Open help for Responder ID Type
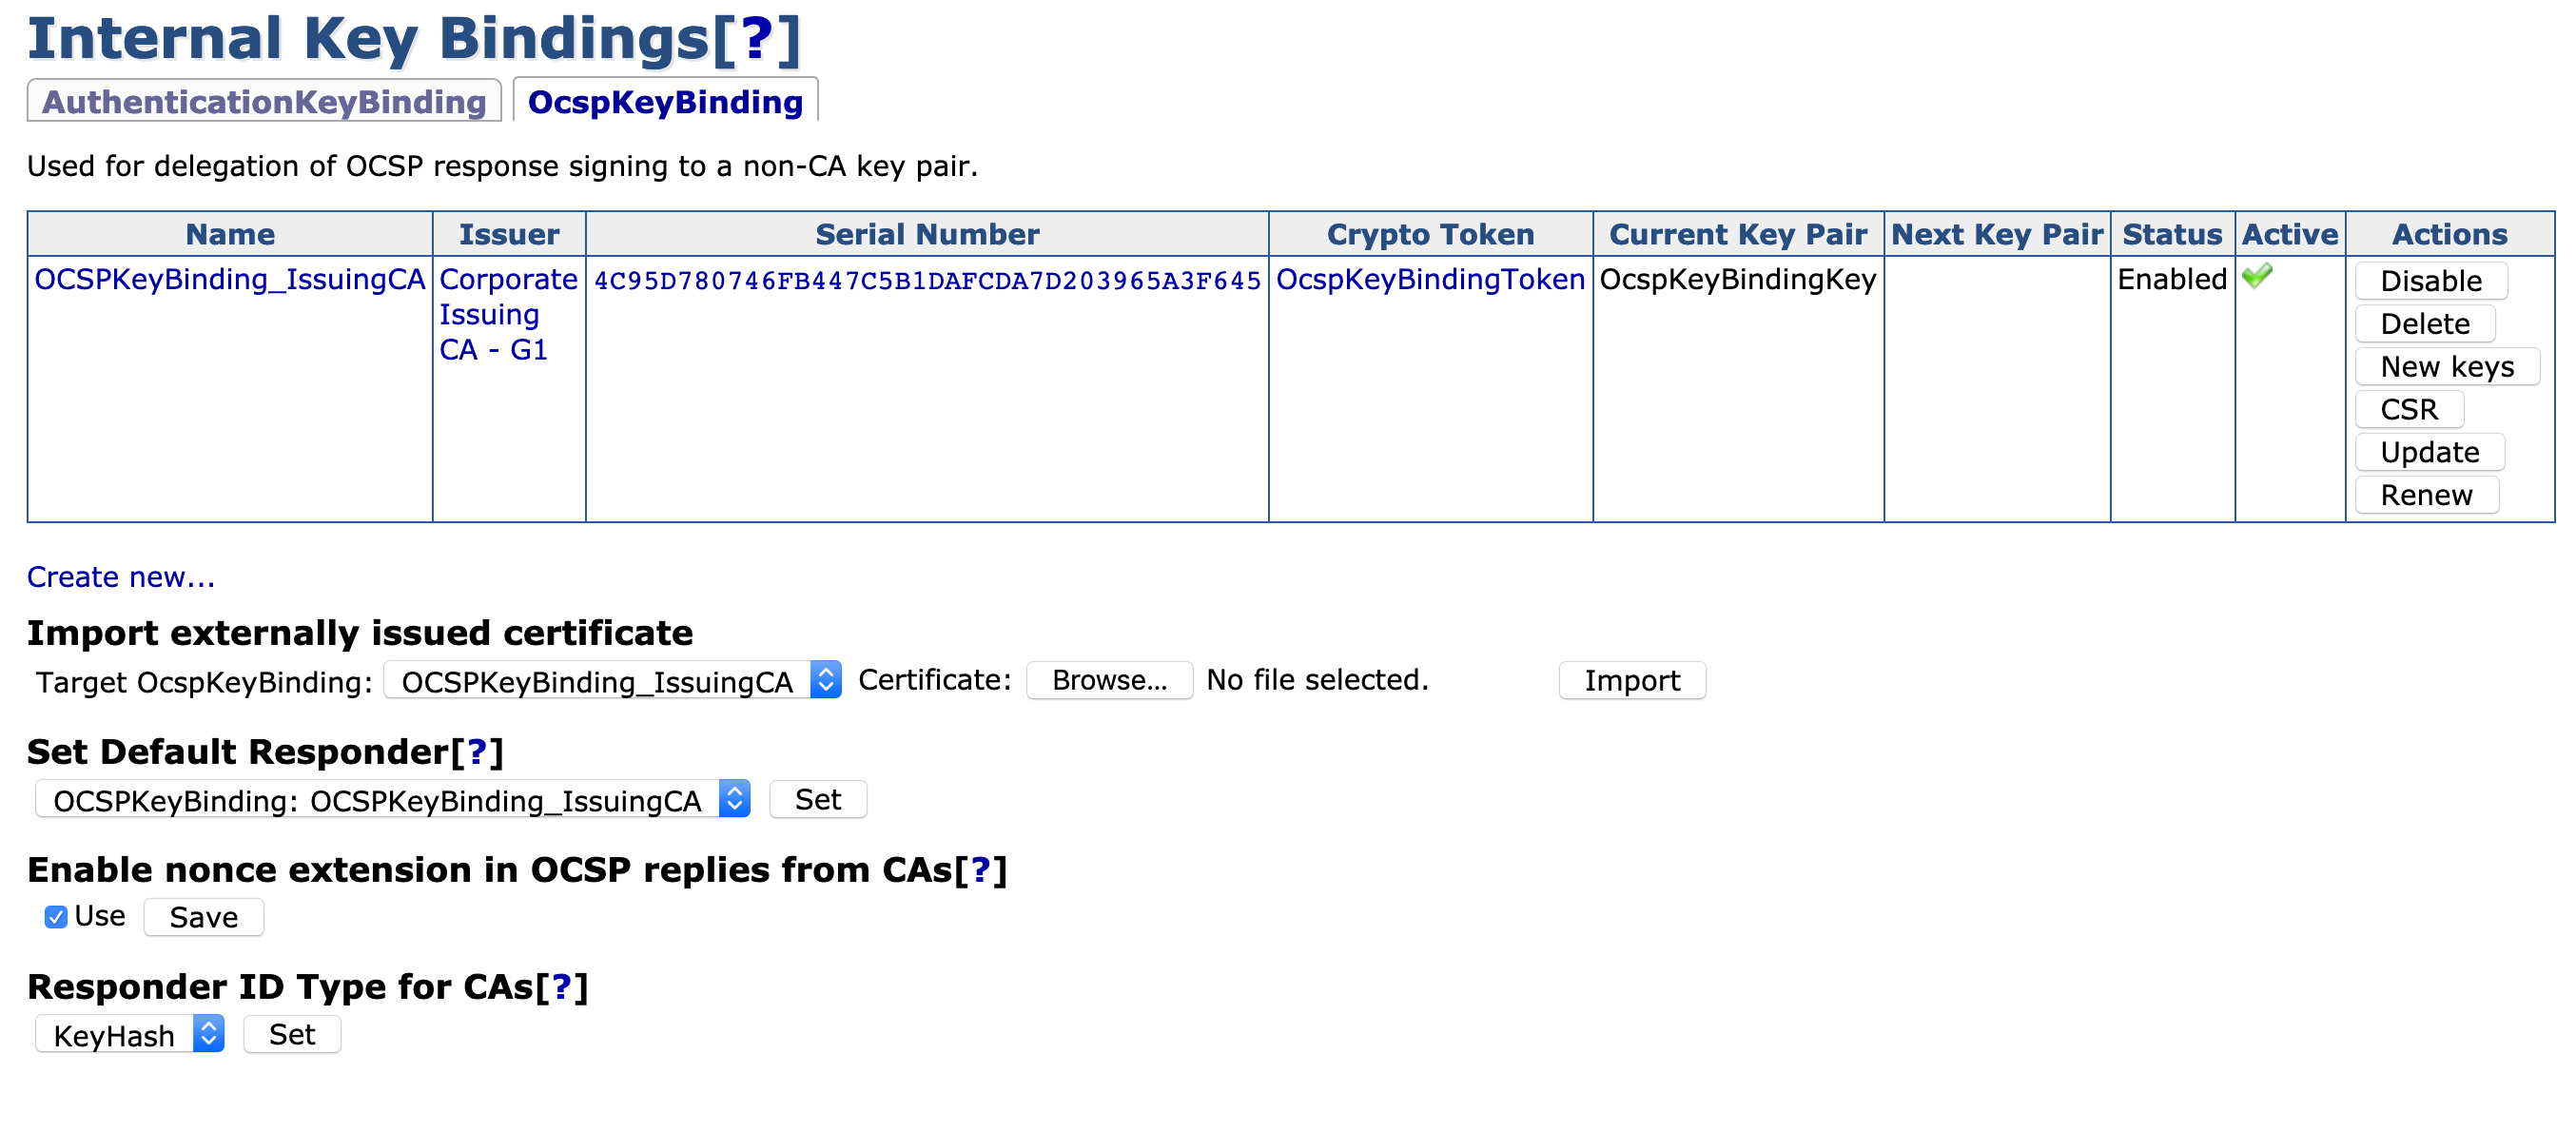 click(562, 987)
